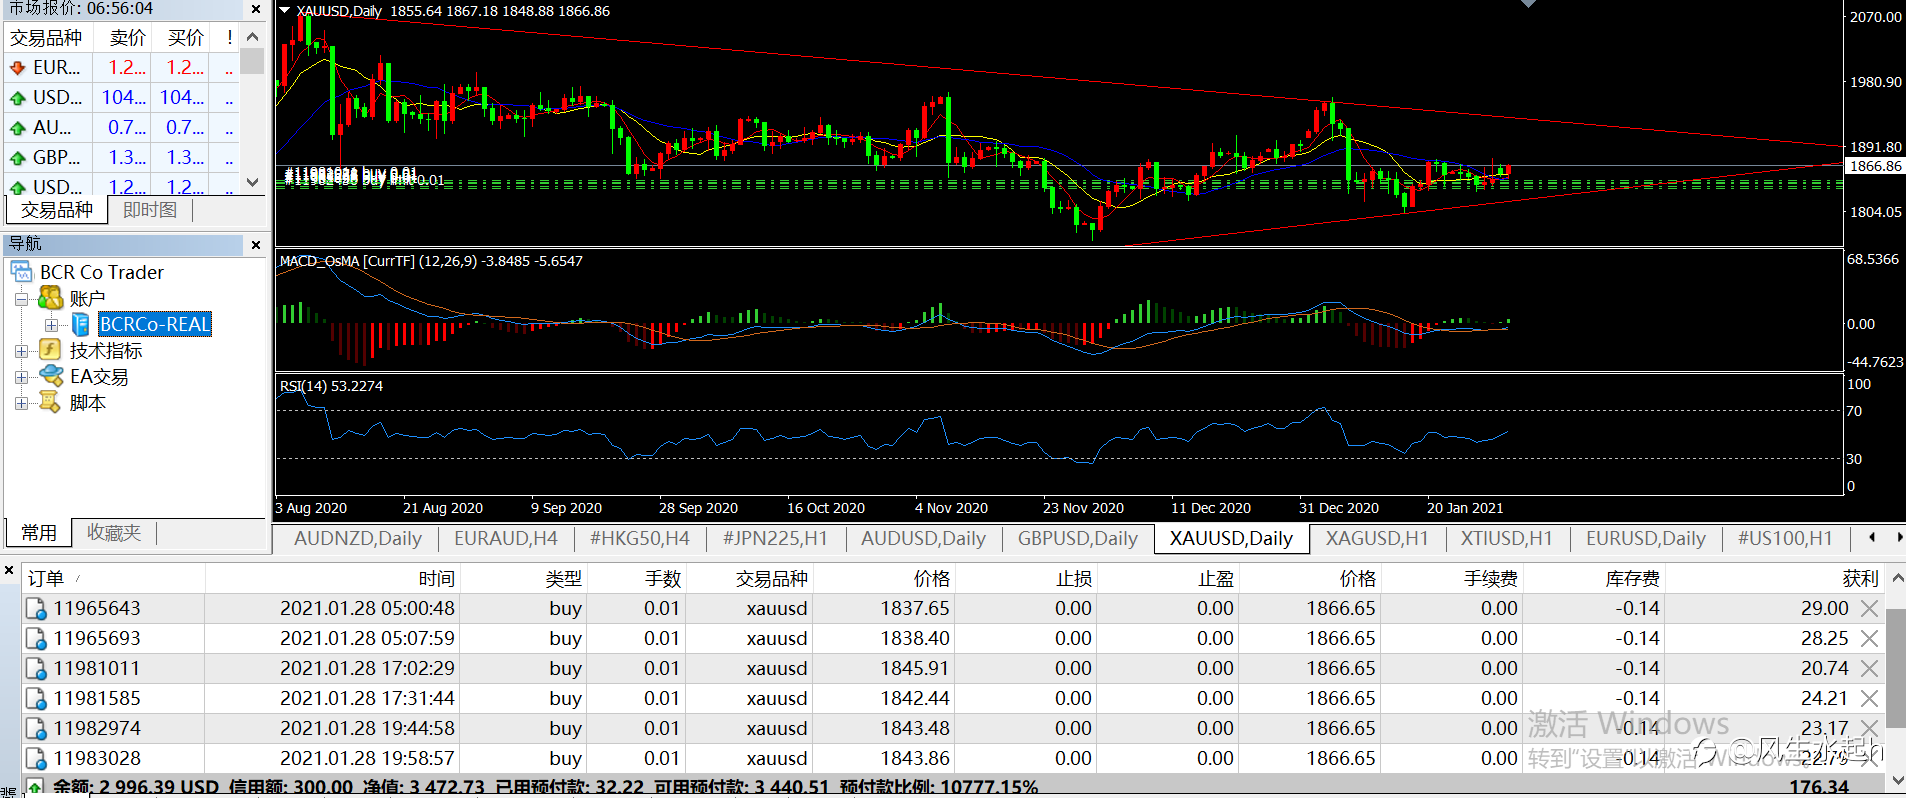Close the Navigator panel

pos(256,245)
